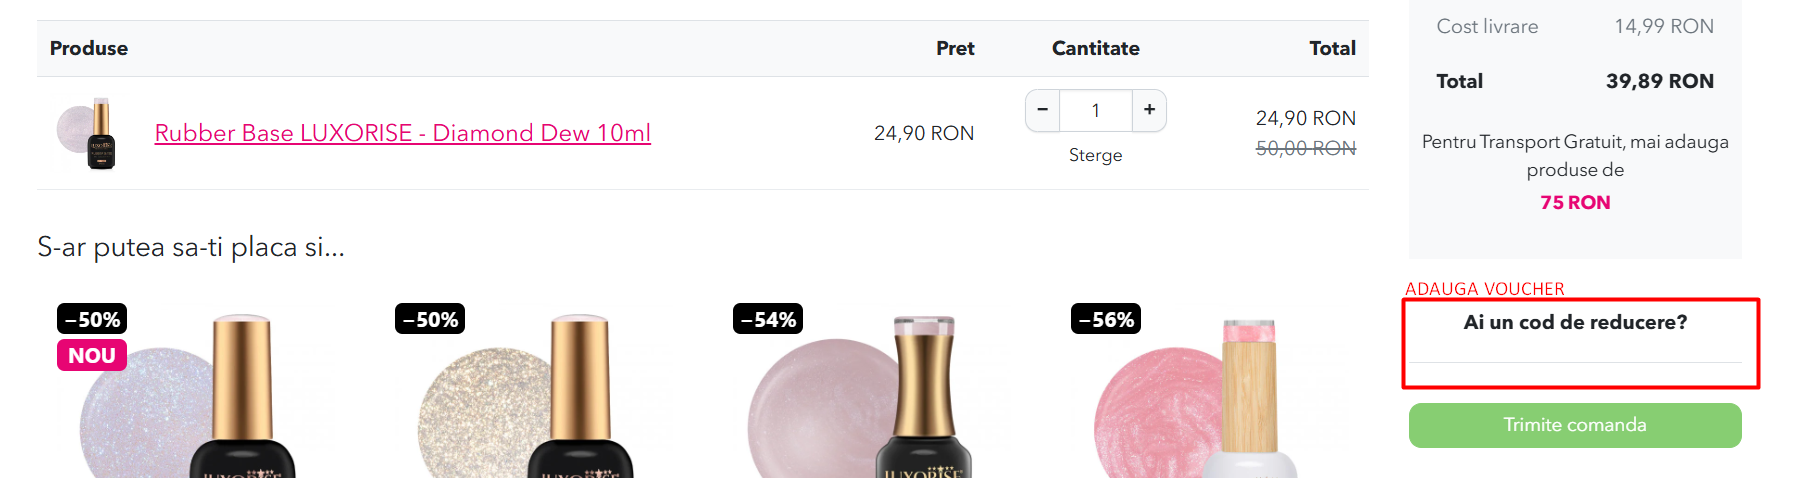This screenshot has height=478, width=1798.
Task: Remove the product via Sterge link
Action: tap(1095, 155)
